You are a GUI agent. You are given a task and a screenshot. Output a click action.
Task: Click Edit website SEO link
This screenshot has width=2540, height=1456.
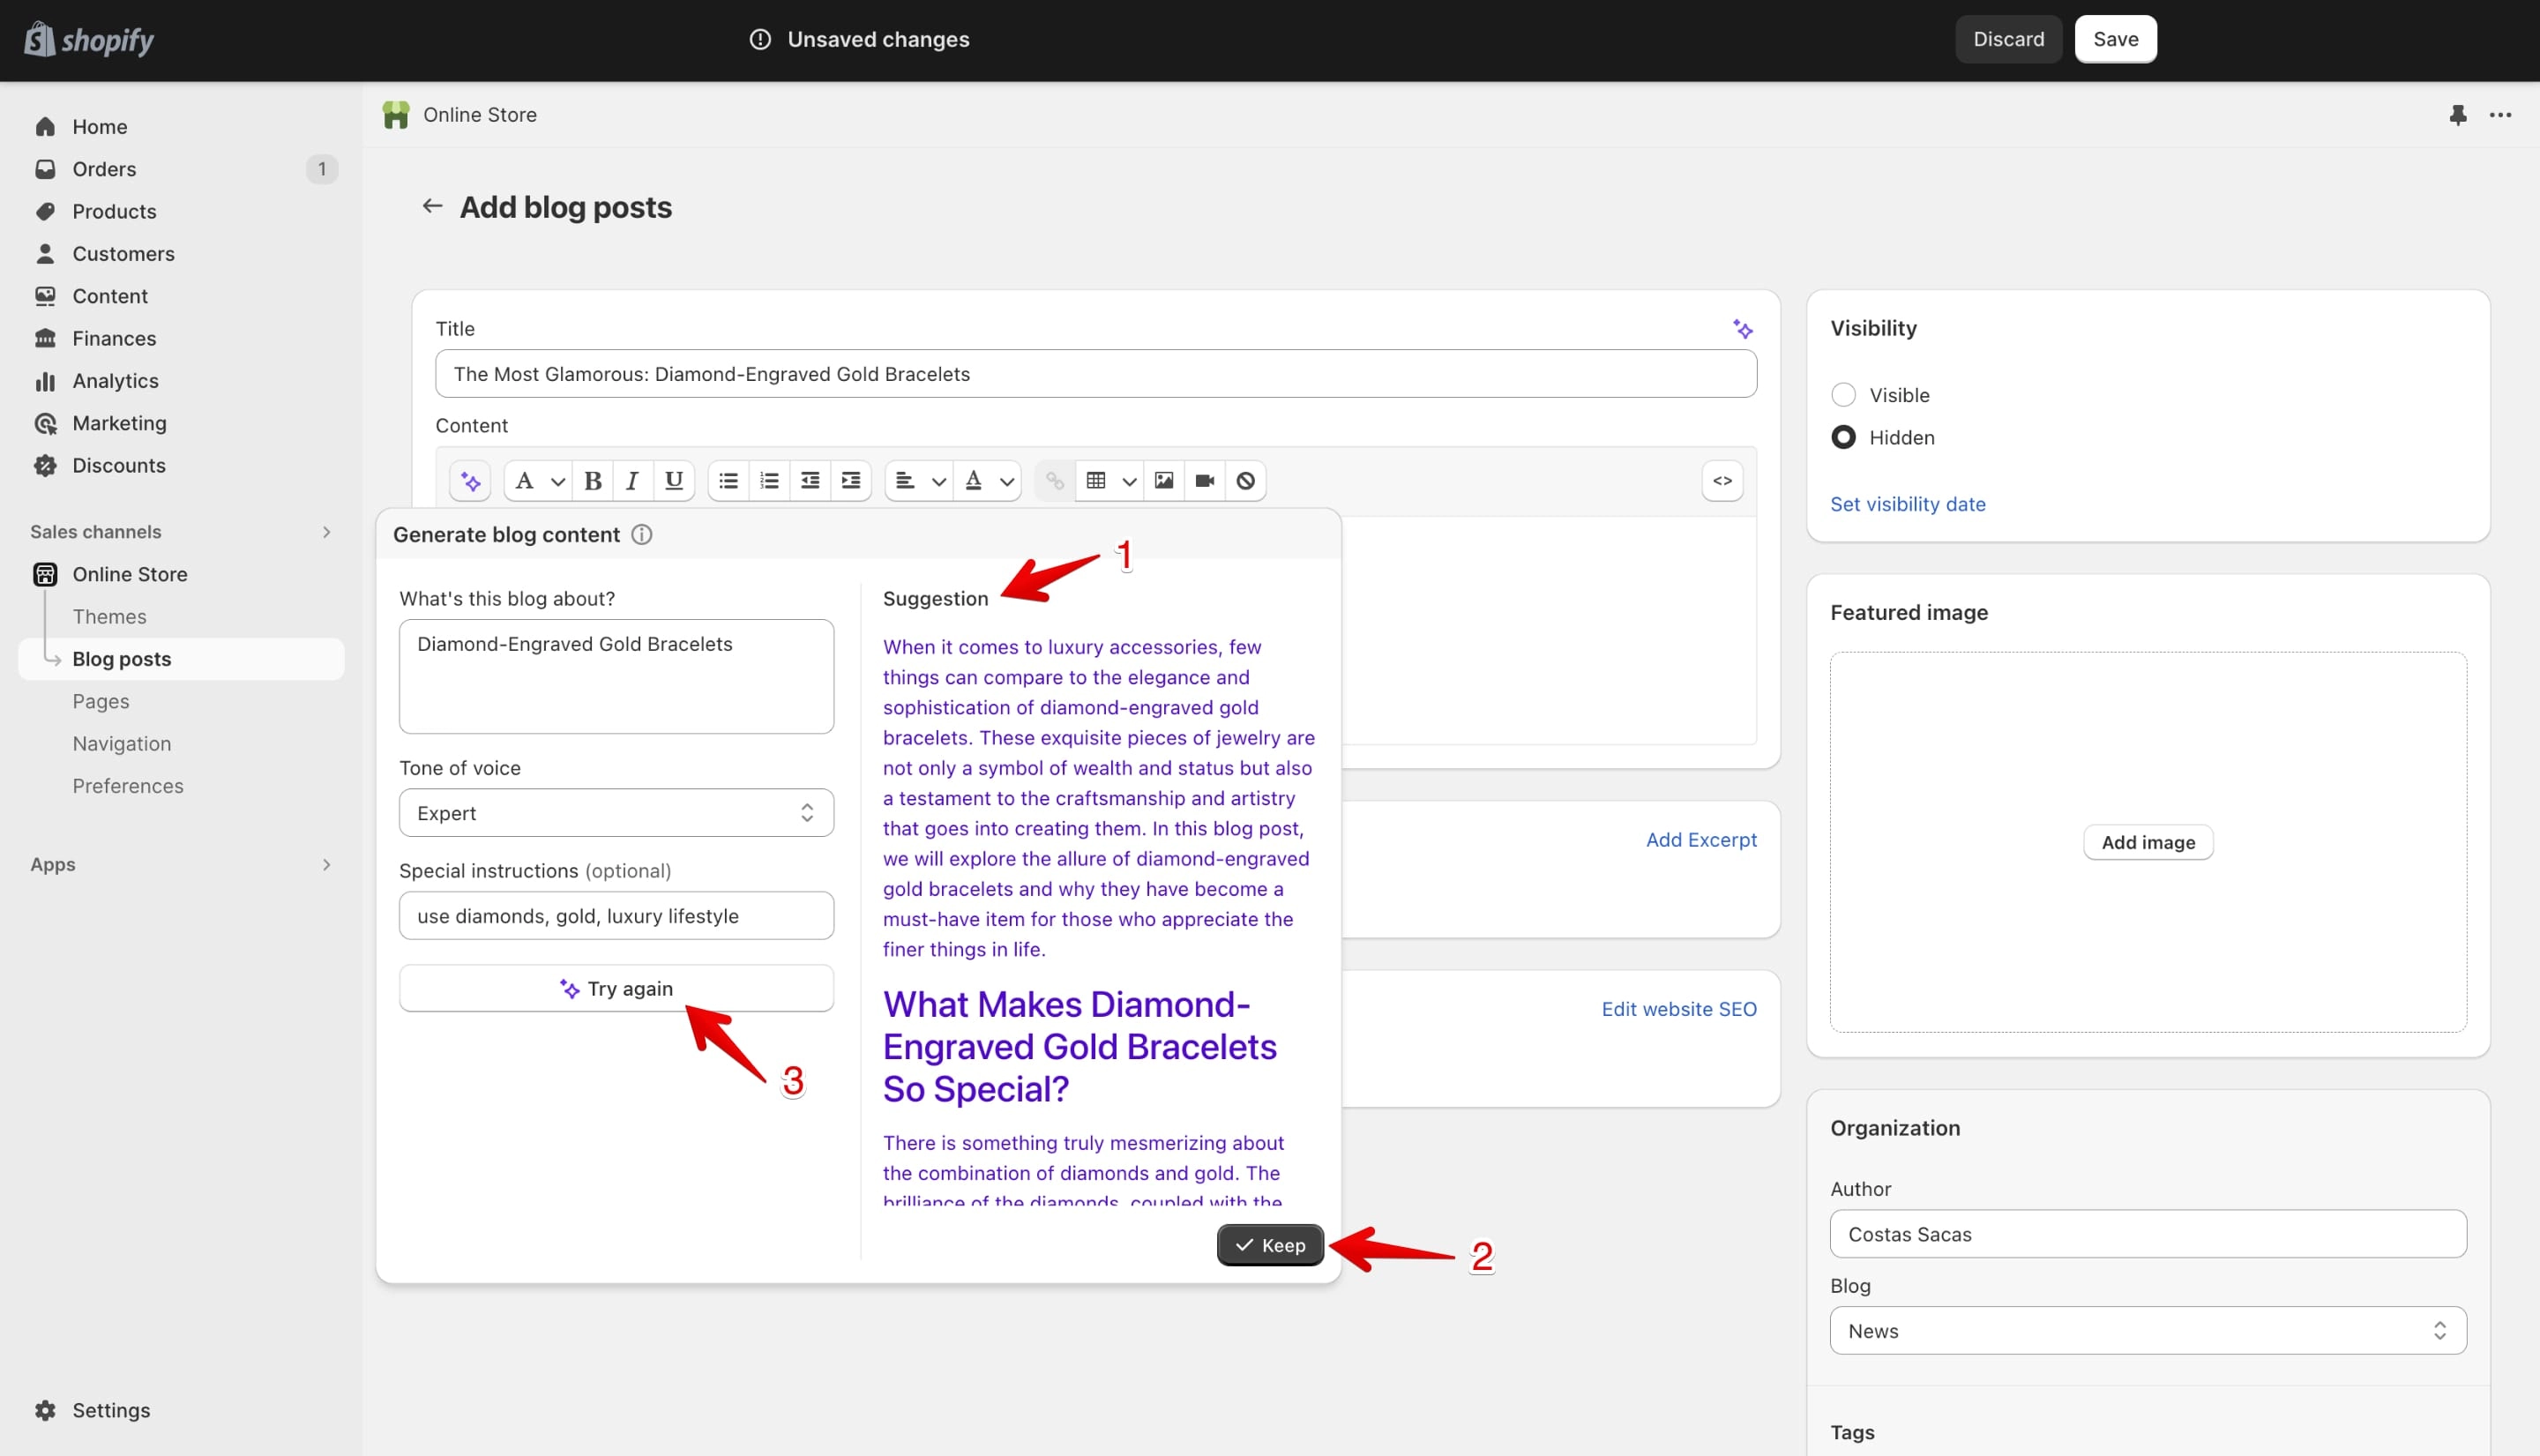click(x=1679, y=1009)
